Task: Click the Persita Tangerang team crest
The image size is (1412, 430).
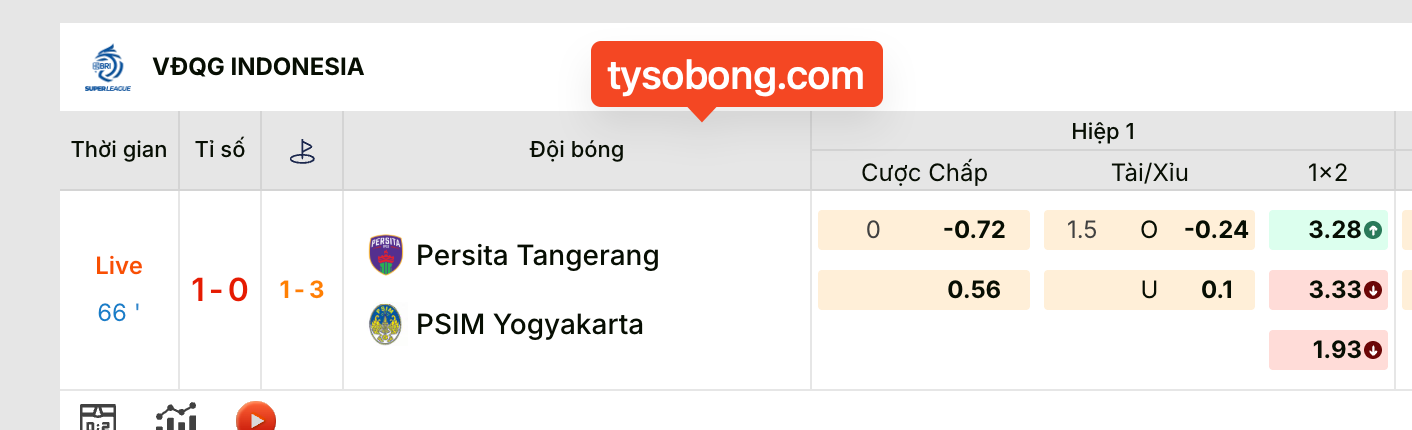Action: click(x=385, y=255)
